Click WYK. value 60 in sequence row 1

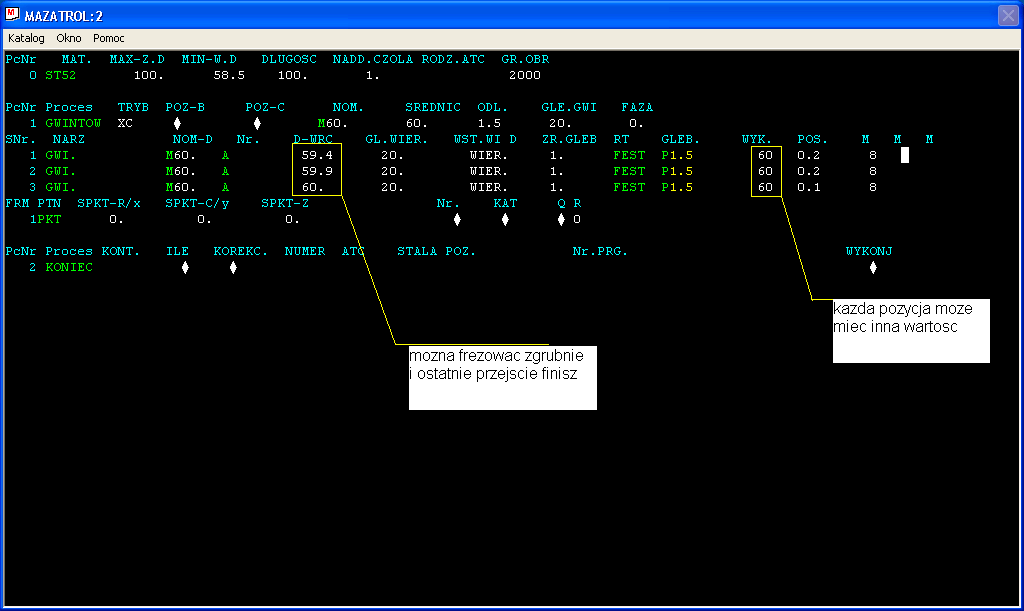coord(765,155)
